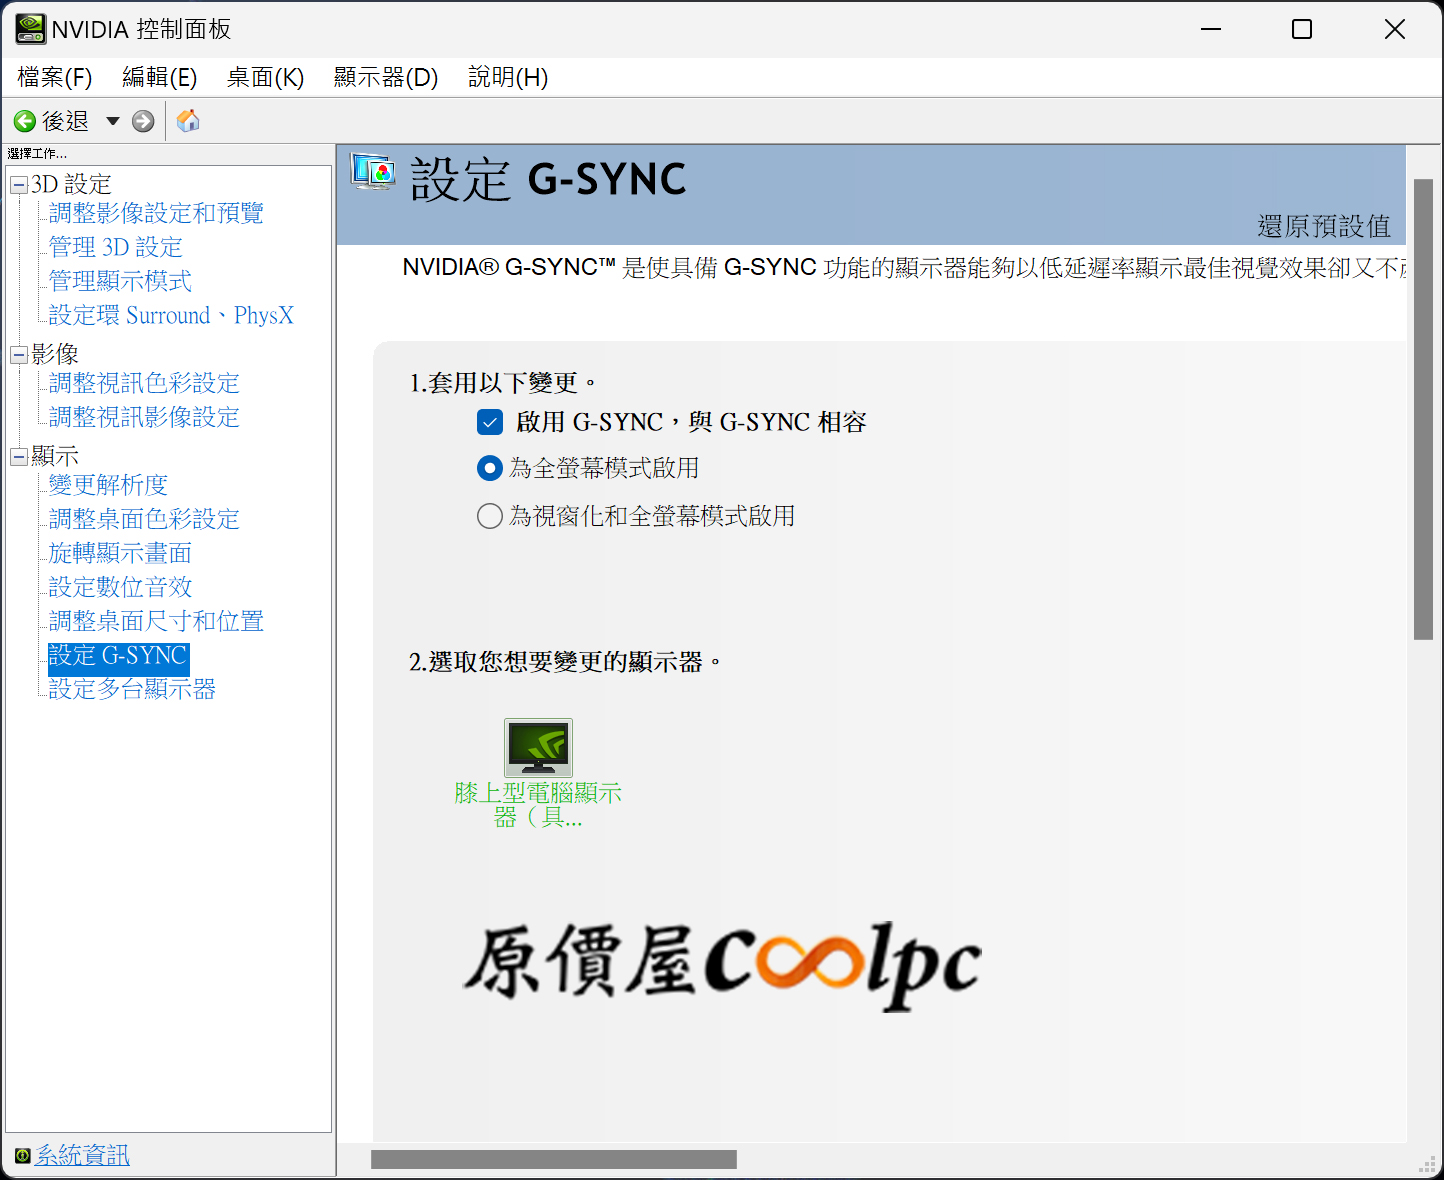Open 管理顯示模式 page
This screenshot has height=1180, width=1444.
(120, 281)
